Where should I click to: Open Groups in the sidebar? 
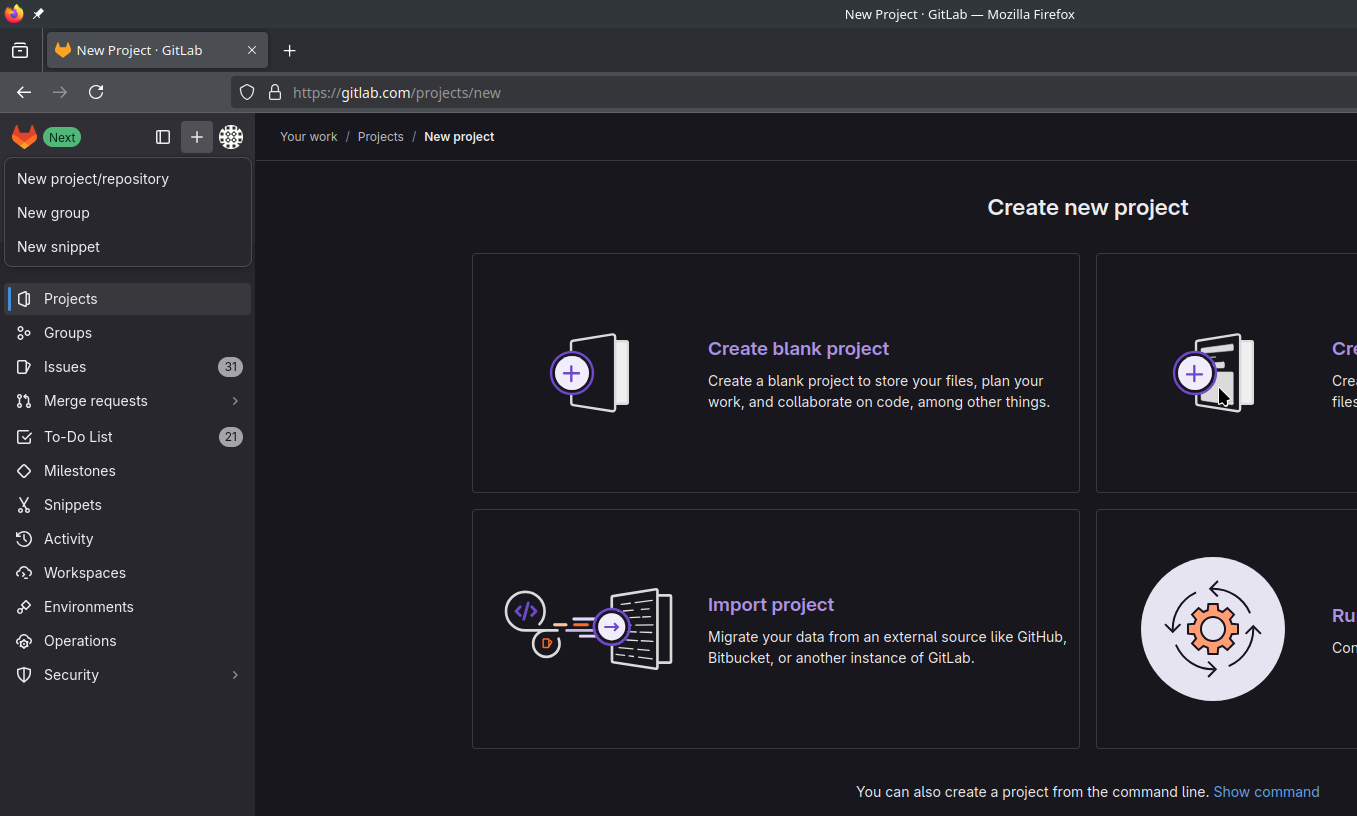point(128,333)
